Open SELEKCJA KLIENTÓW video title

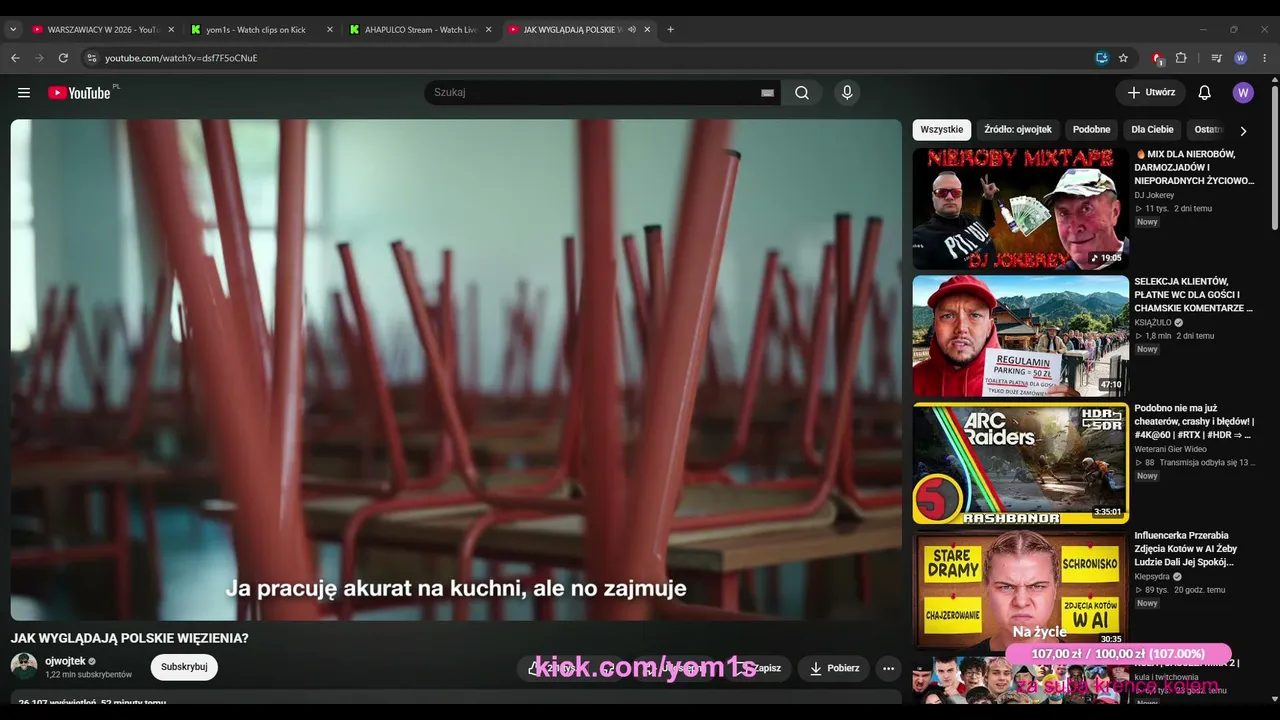pyautogui.click(x=1195, y=295)
